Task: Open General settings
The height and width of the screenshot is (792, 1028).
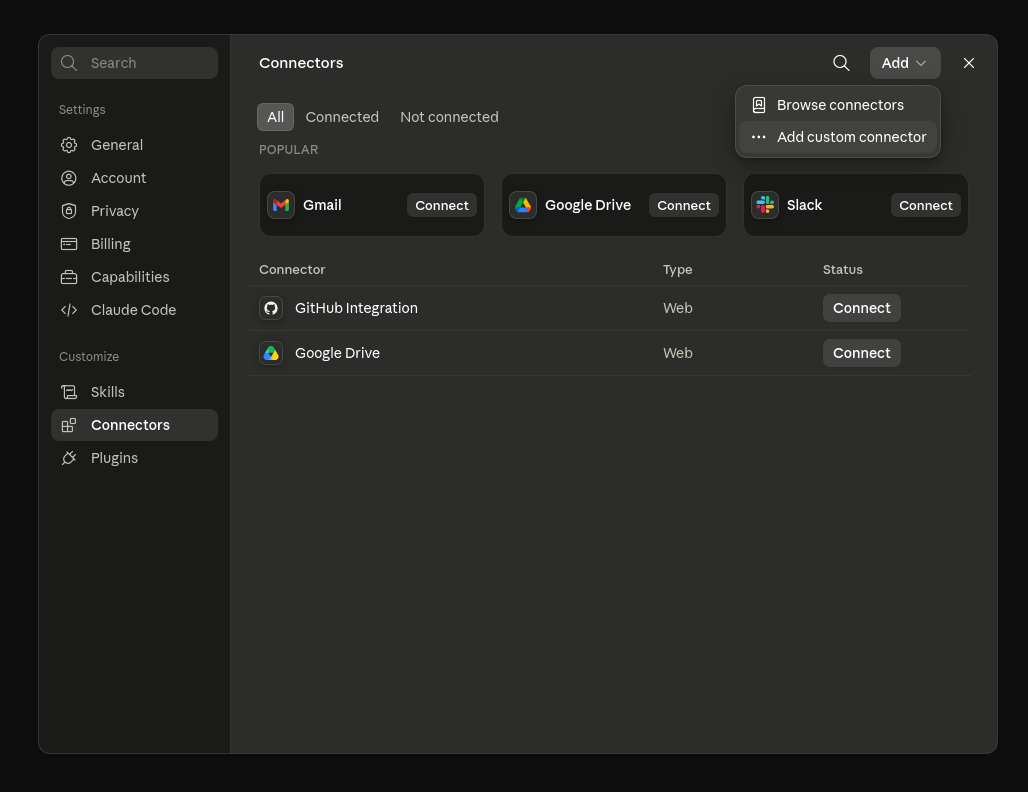Action: pos(134,145)
